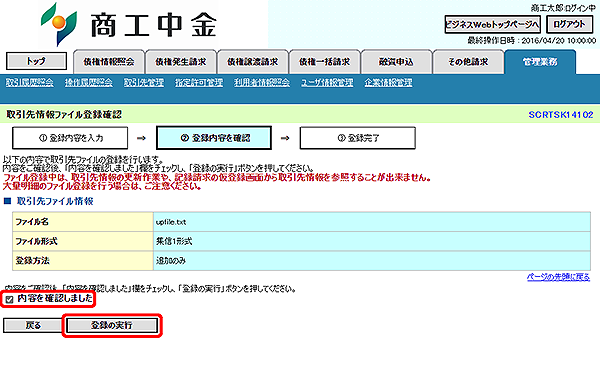Click the 利用者情報照会 link
The height and width of the screenshot is (372, 600).
point(262,83)
